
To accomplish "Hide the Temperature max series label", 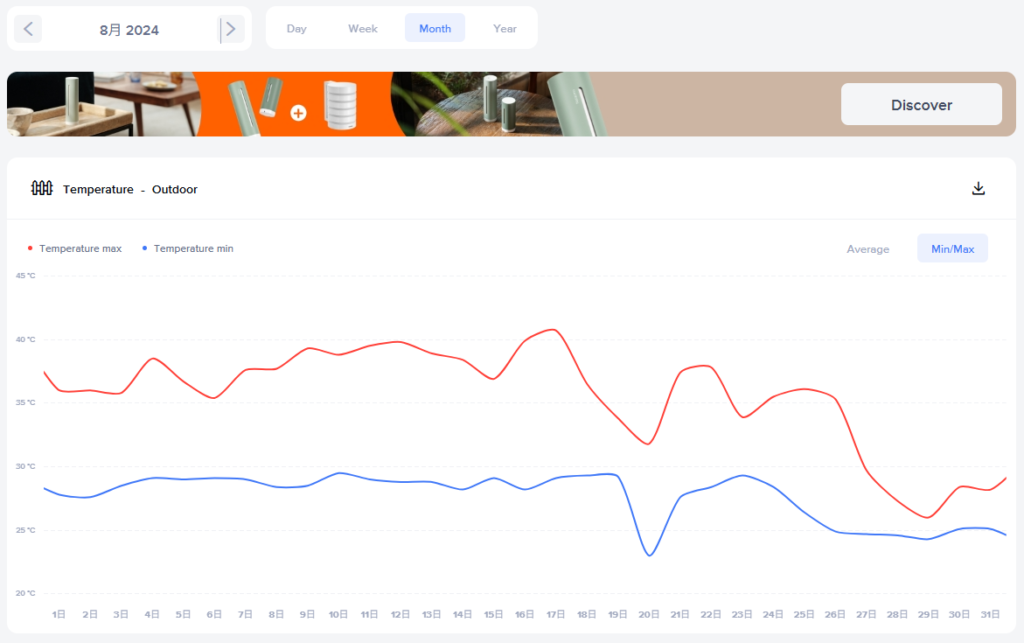I will (80, 248).
